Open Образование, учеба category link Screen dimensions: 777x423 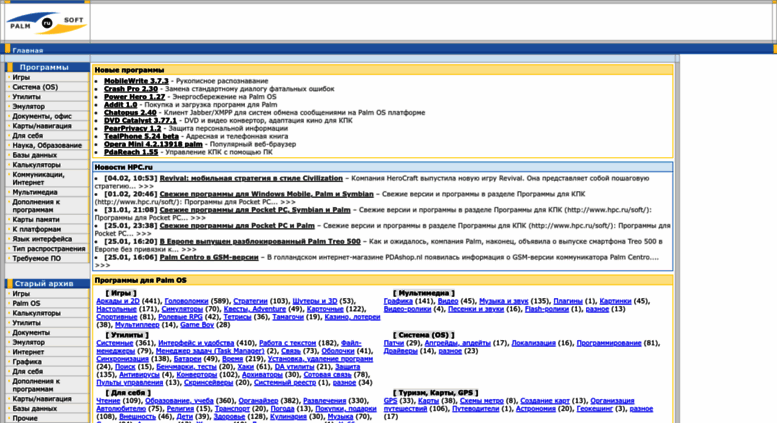click(x=179, y=401)
